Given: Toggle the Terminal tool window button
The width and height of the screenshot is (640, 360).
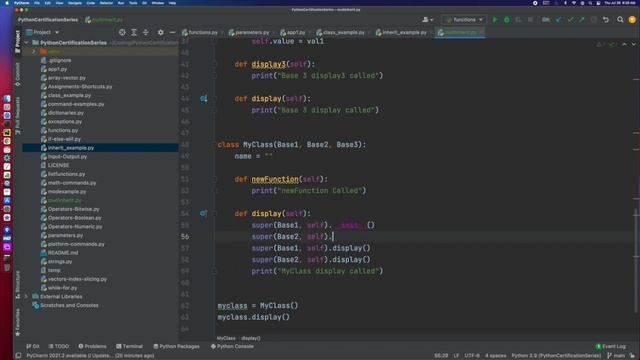Looking at the screenshot, I should (x=129, y=346).
